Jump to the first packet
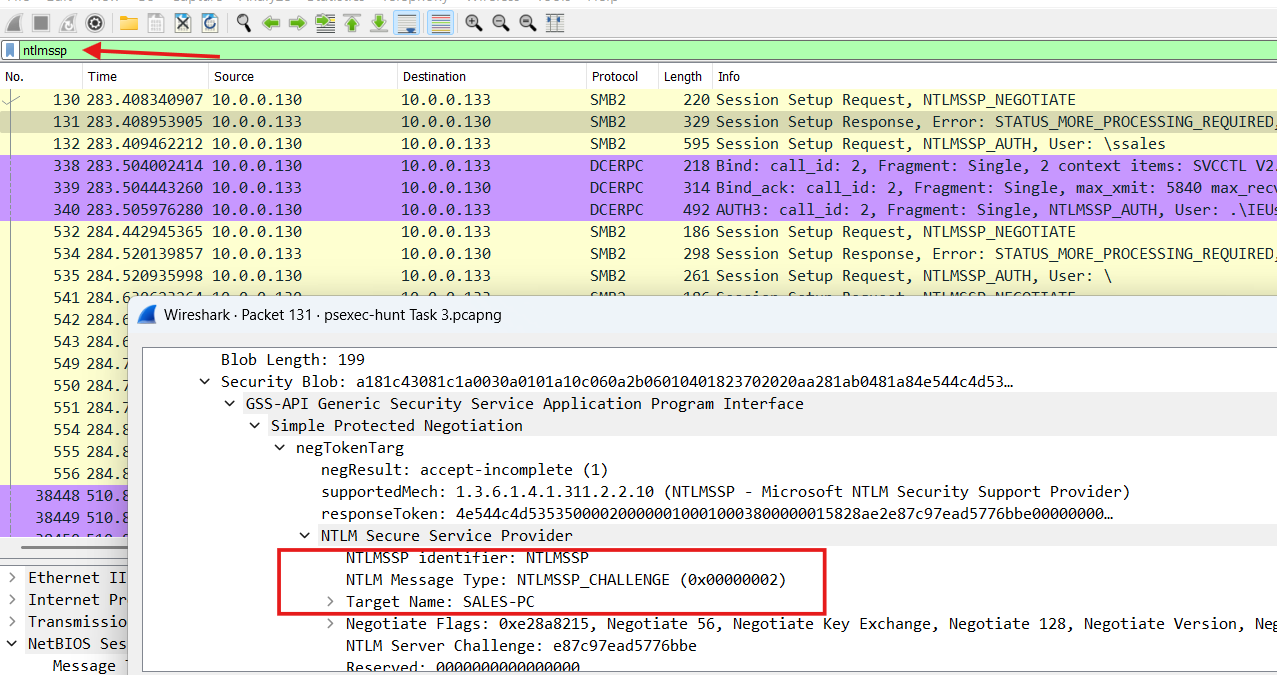This screenshot has height=675, width=1277. 352,22
